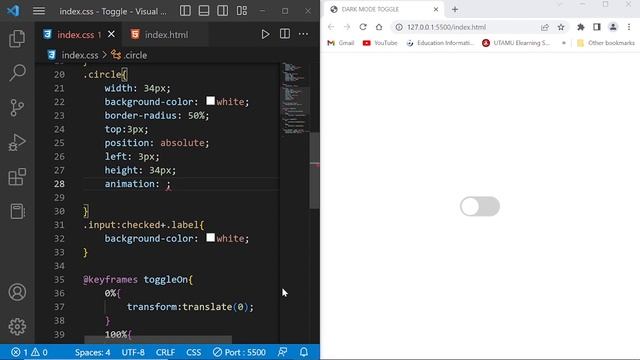Open the Extensions view

(17, 177)
